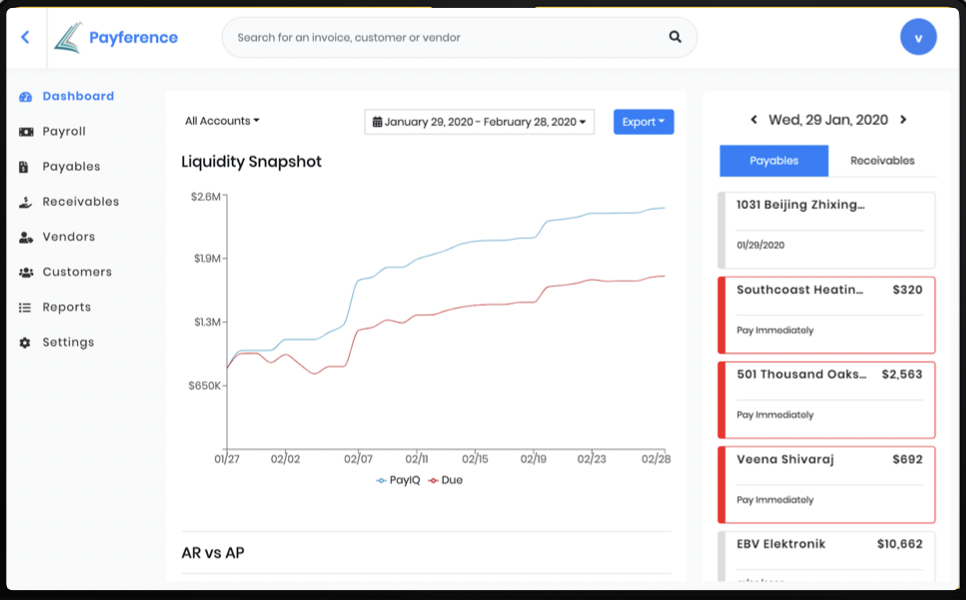This screenshot has height=600, width=966.
Task: Open the date range picker
Action: (478, 120)
